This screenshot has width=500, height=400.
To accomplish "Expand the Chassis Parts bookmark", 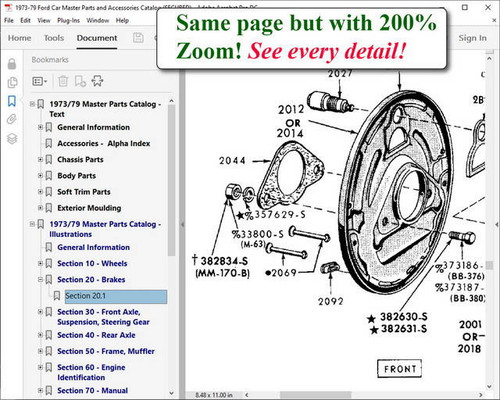I will (40, 159).
